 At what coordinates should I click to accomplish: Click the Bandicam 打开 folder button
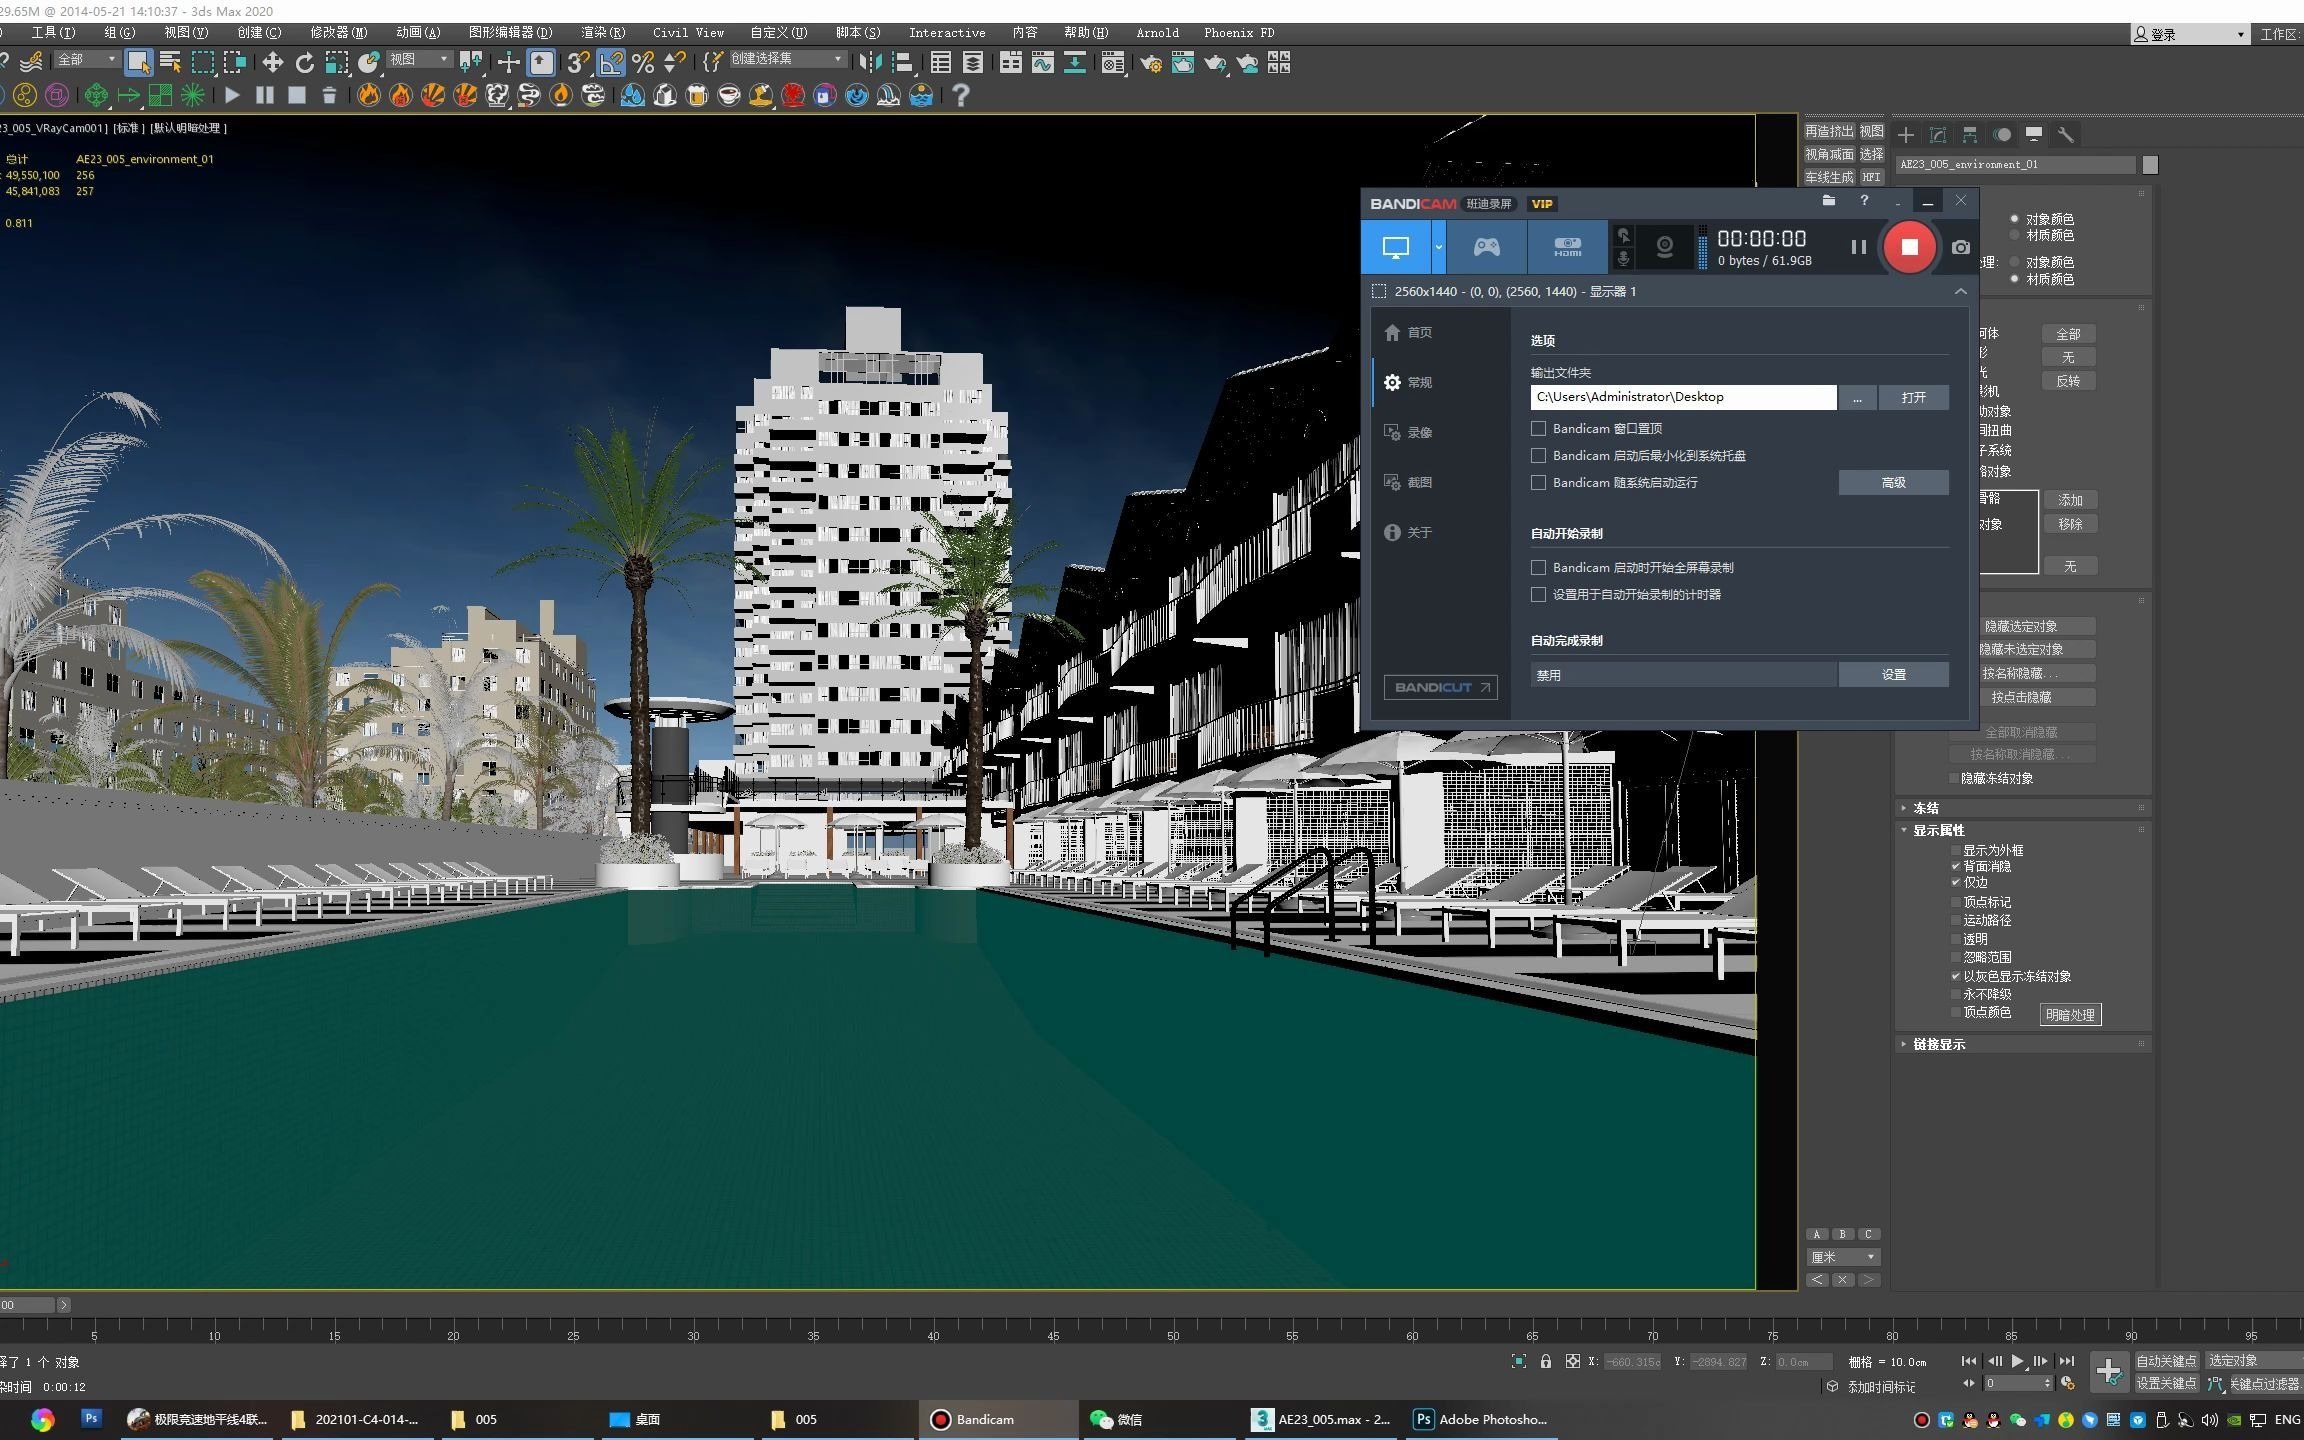click(1913, 397)
